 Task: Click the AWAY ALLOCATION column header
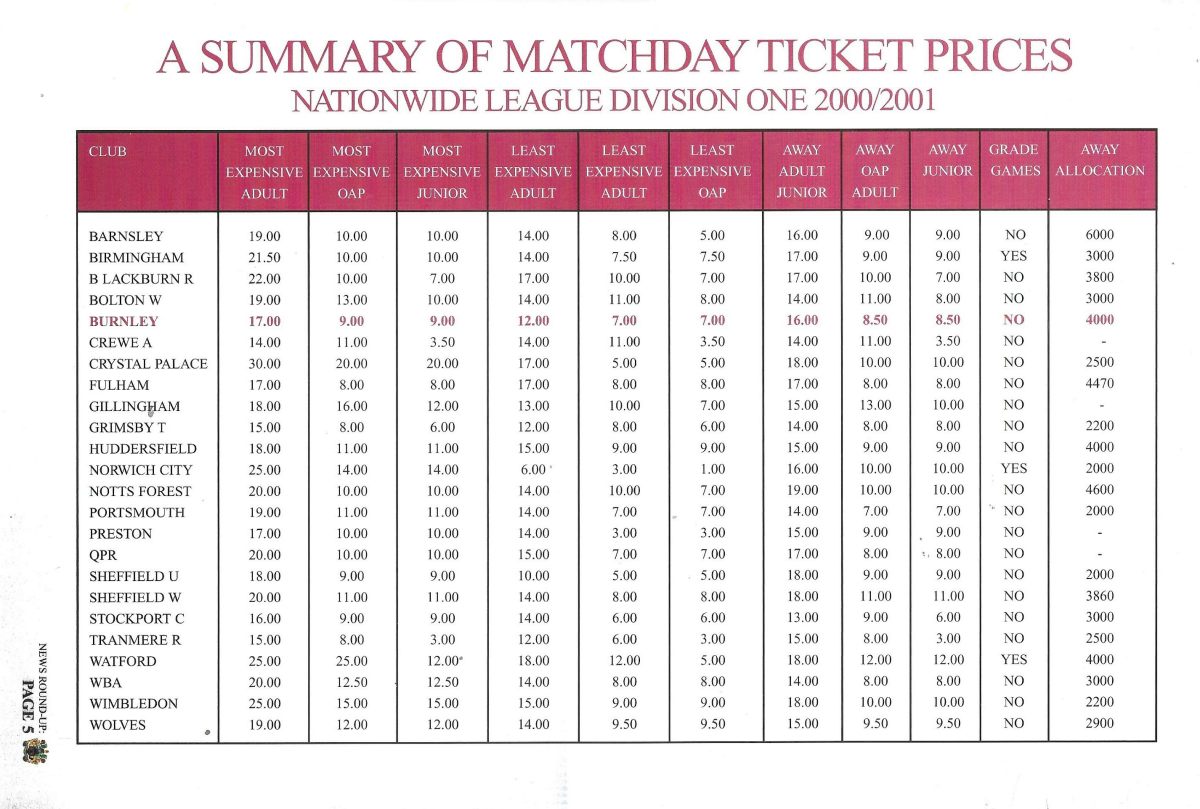(x=1100, y=161)
